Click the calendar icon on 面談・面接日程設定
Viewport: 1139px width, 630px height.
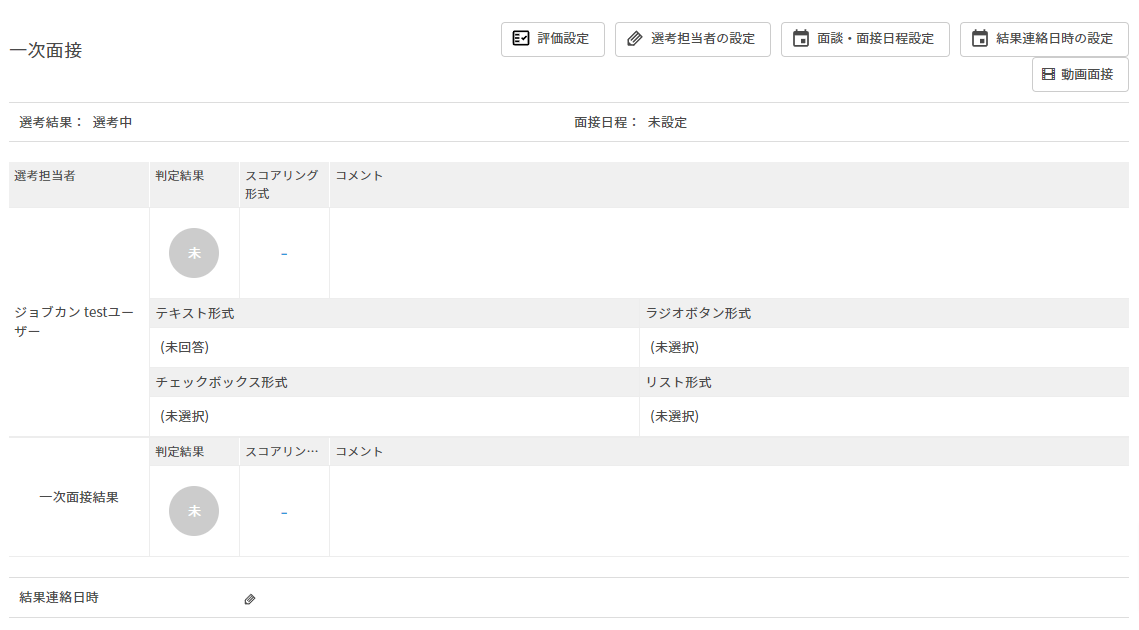[800, 39]
